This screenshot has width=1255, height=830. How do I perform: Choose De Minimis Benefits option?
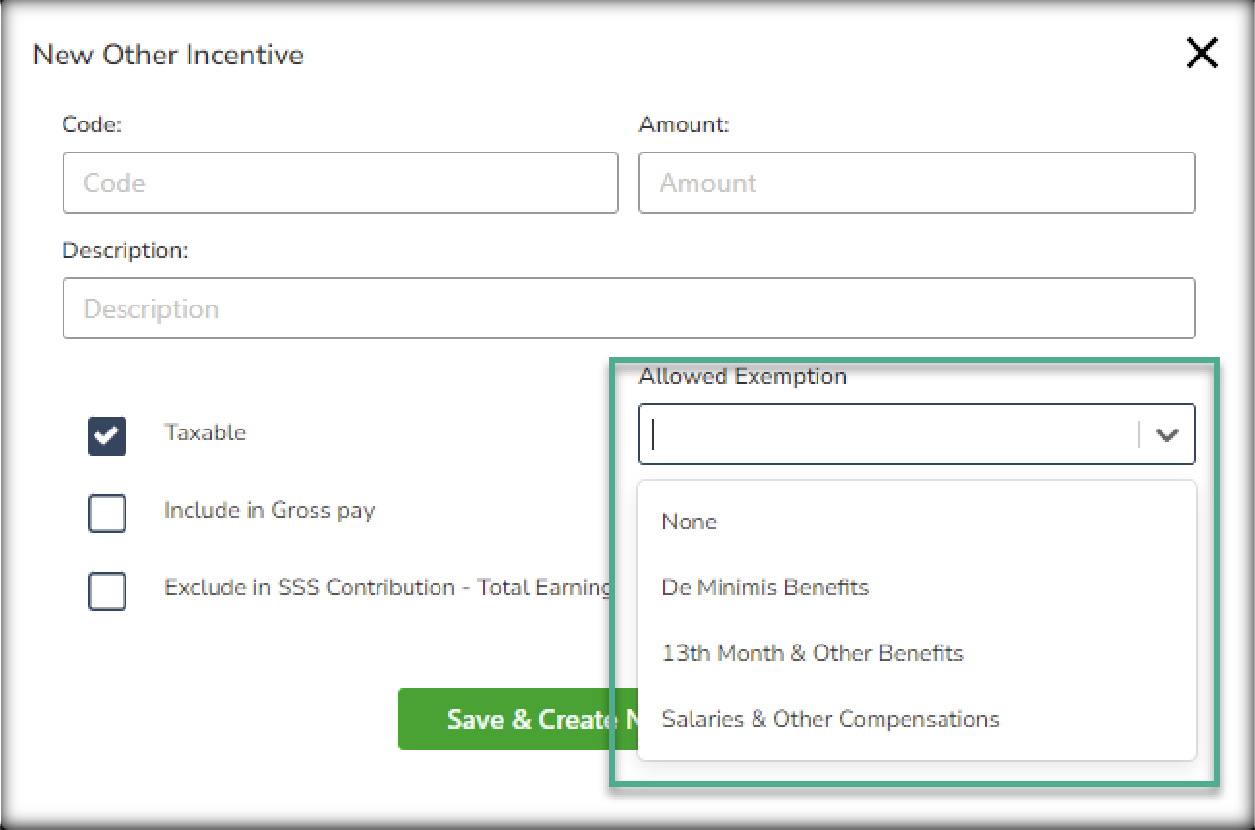tap(765, 587)
